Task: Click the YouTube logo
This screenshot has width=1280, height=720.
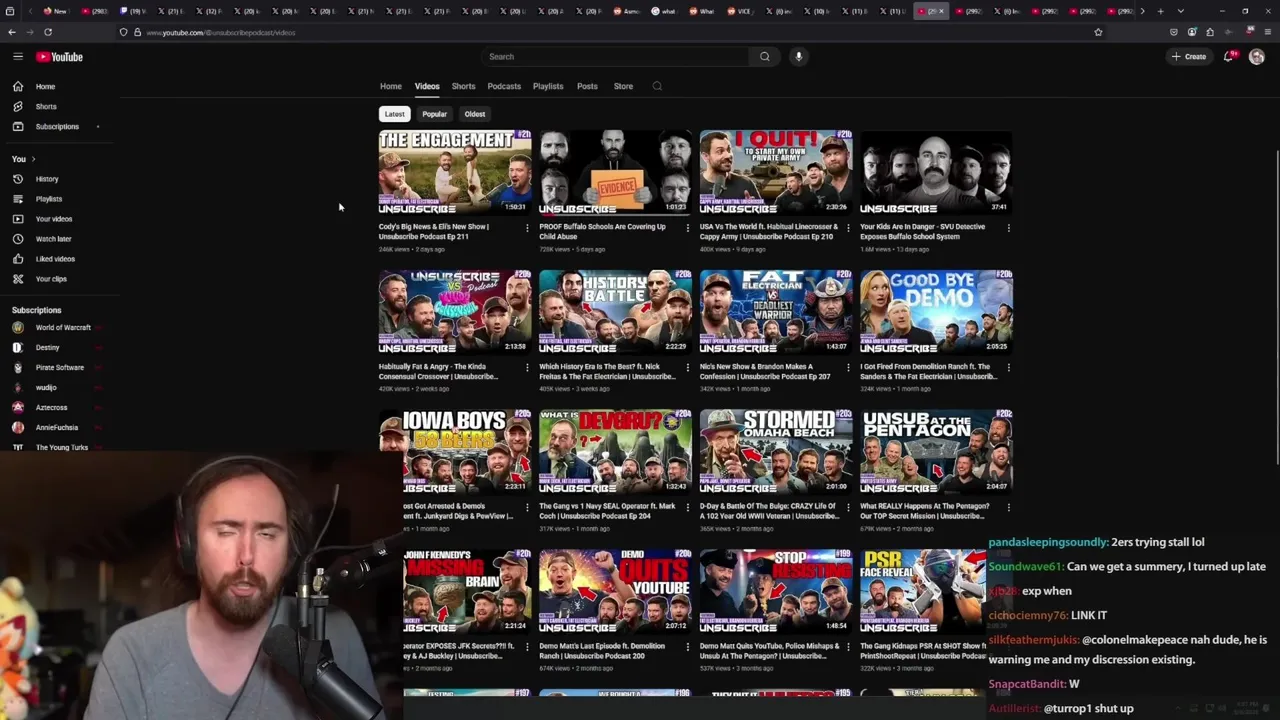Action: point(59,57)
